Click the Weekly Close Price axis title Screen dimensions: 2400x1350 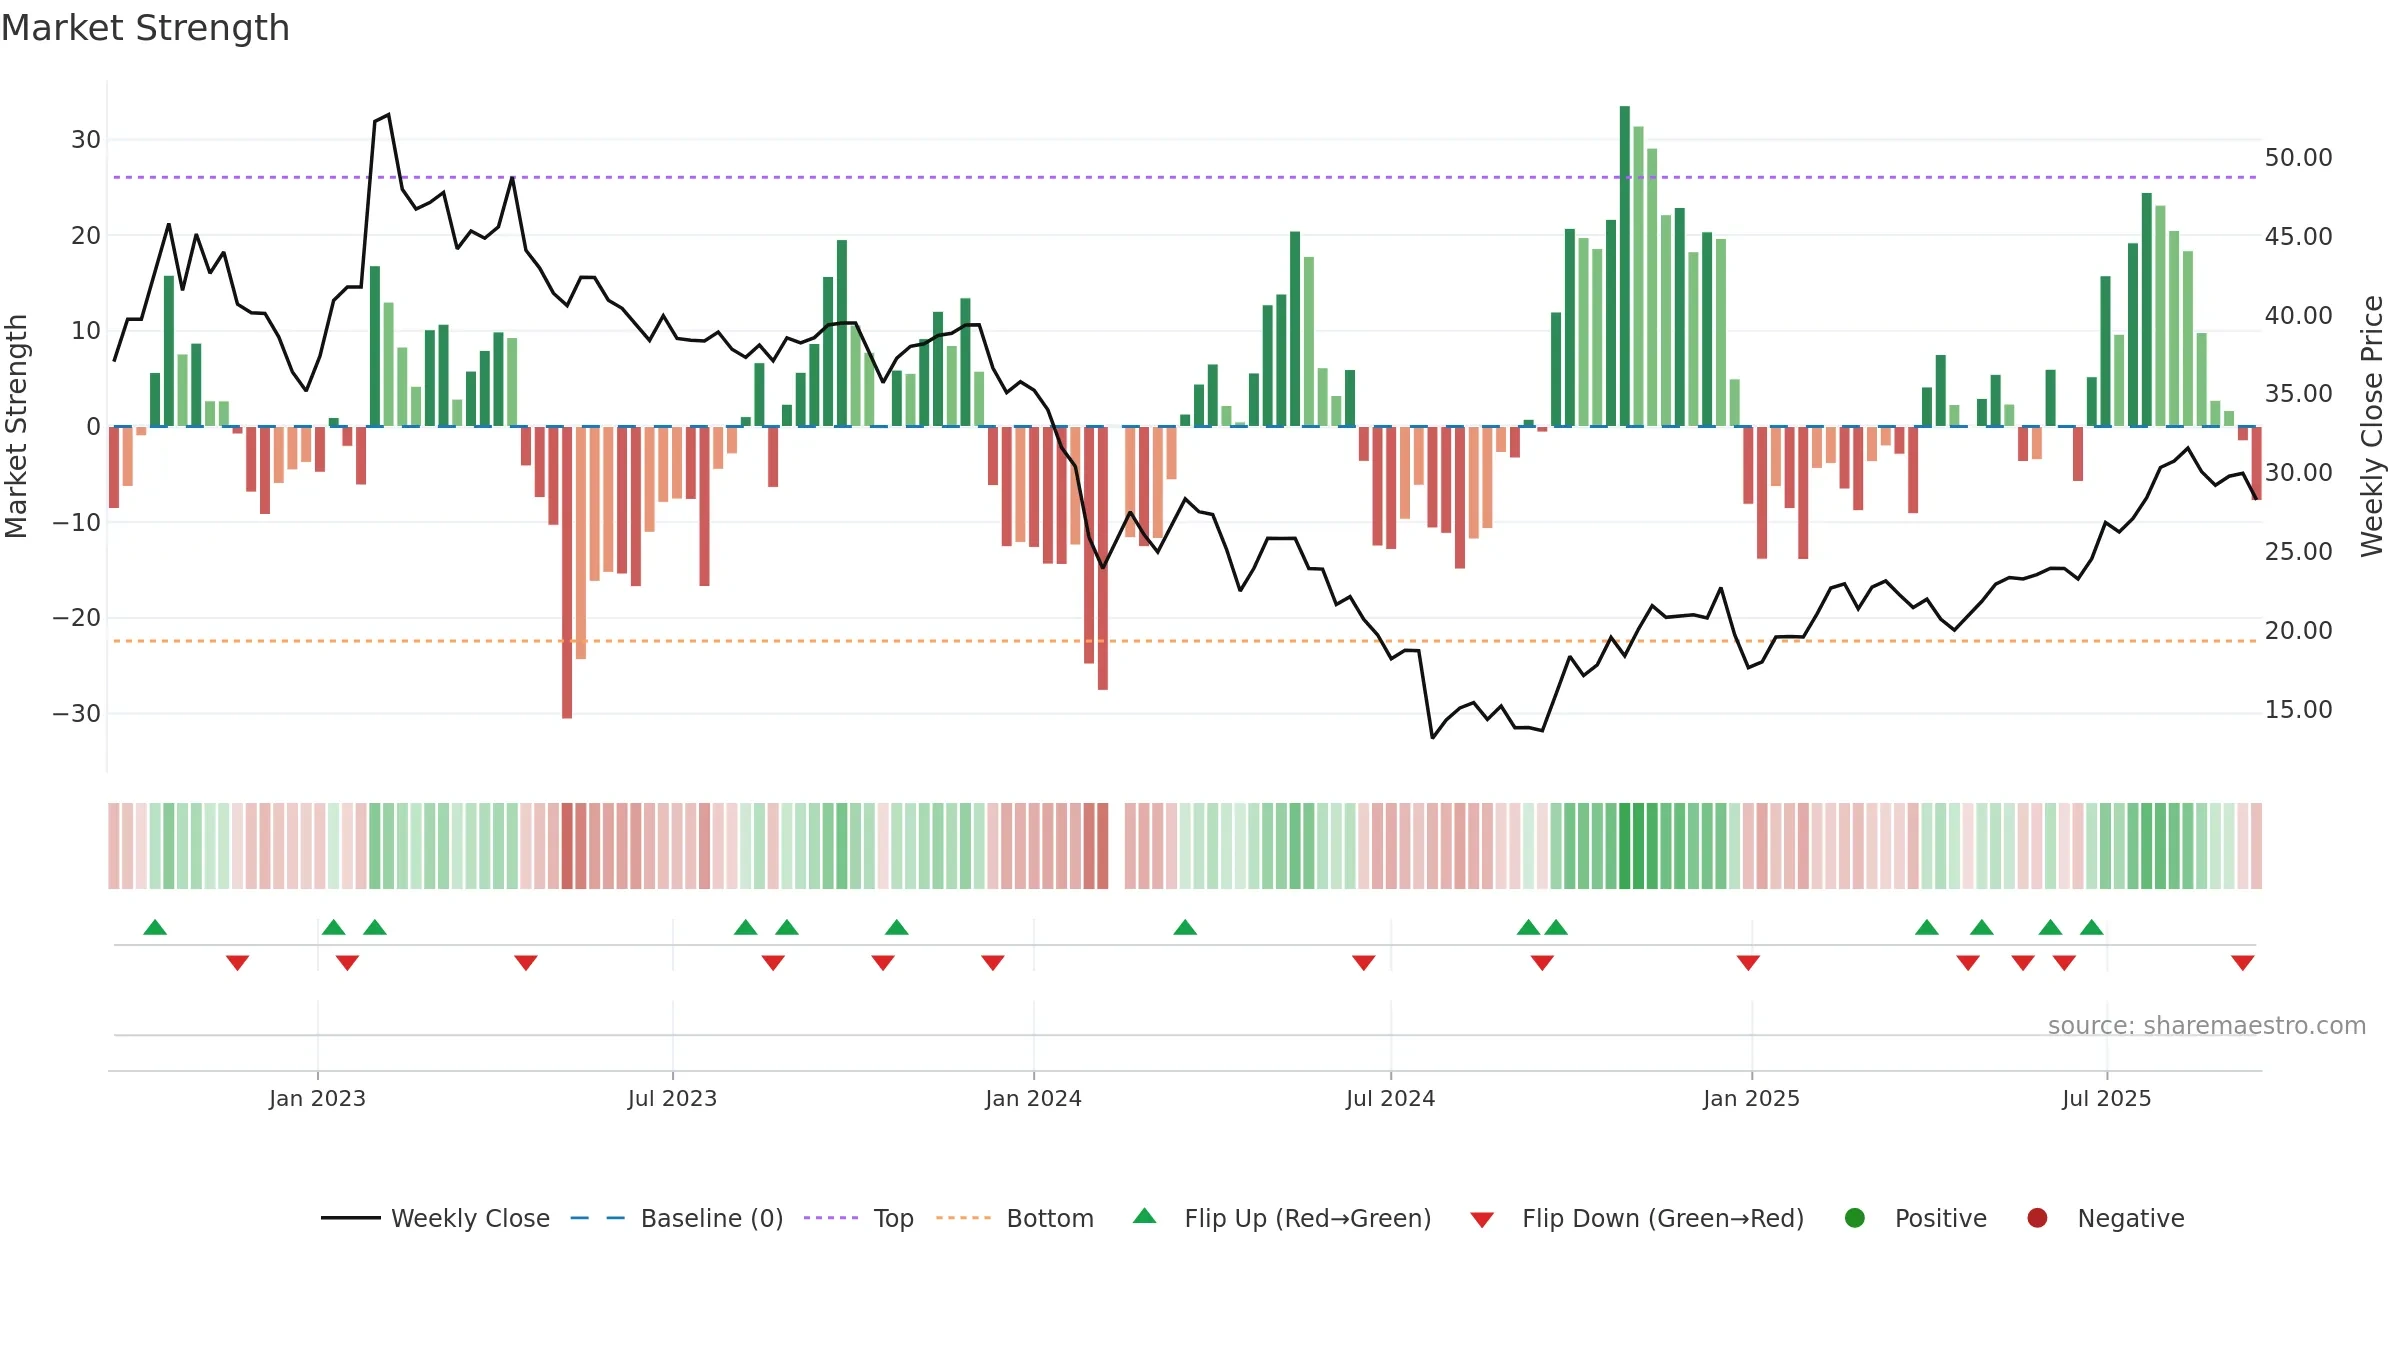coord(2372,426)
